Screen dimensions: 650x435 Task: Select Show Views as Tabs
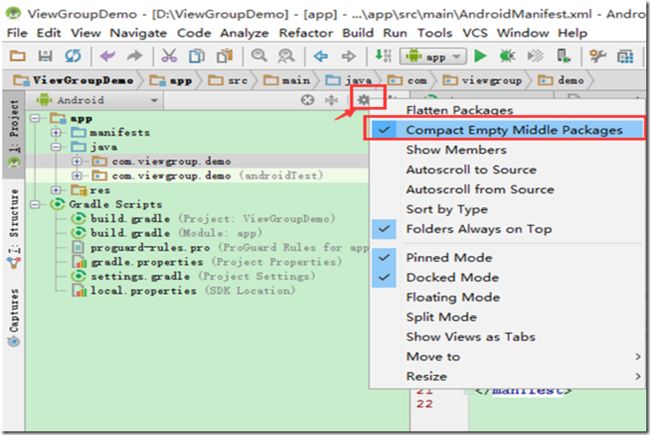click(506, 337)
